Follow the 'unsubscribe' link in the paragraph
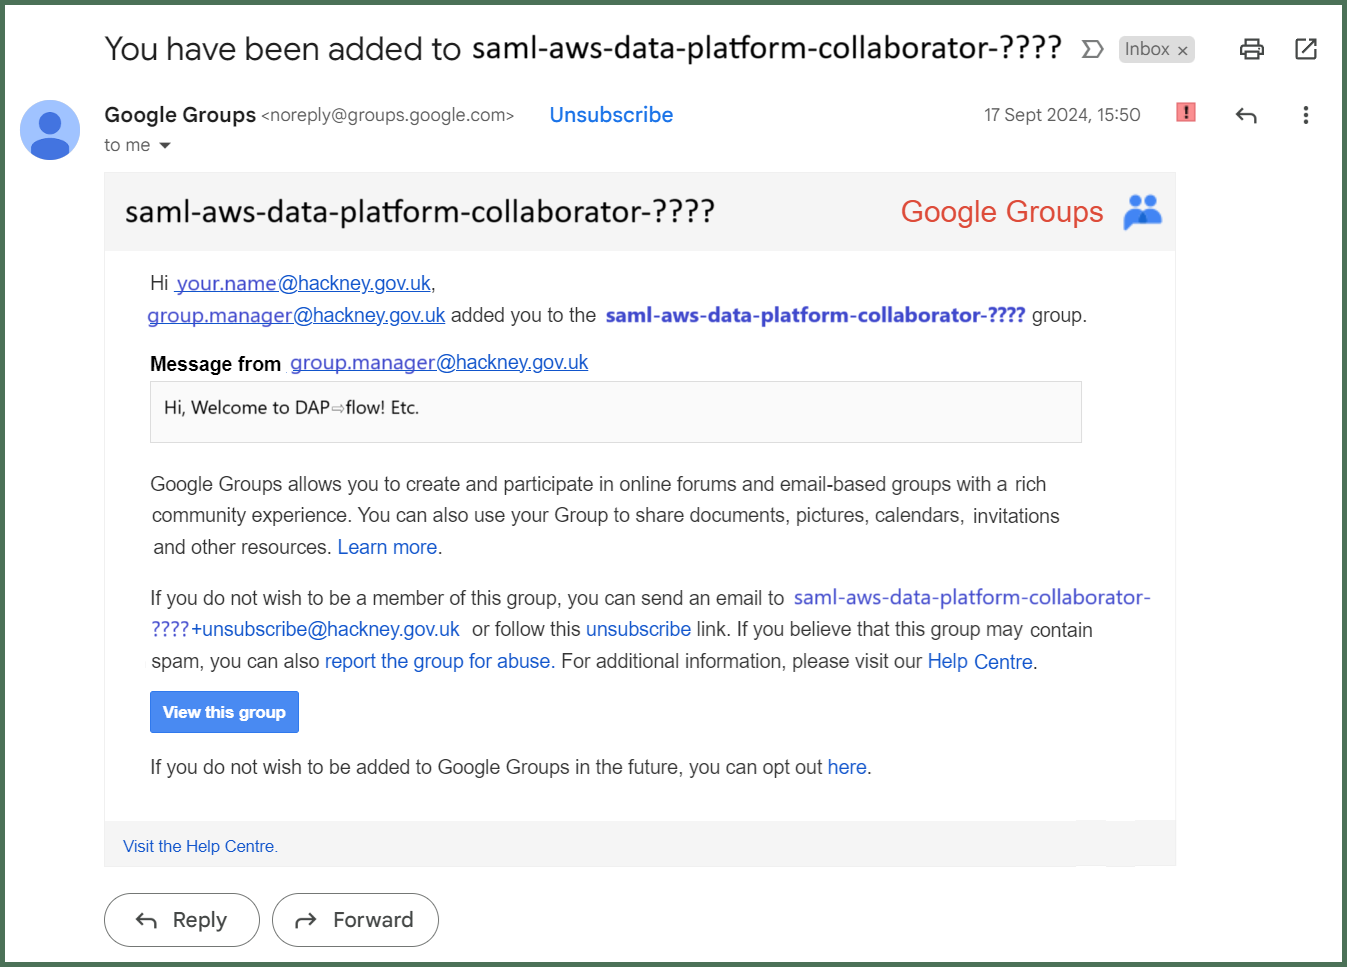This screenshot has height=967, width=1347. pos(638,629)
